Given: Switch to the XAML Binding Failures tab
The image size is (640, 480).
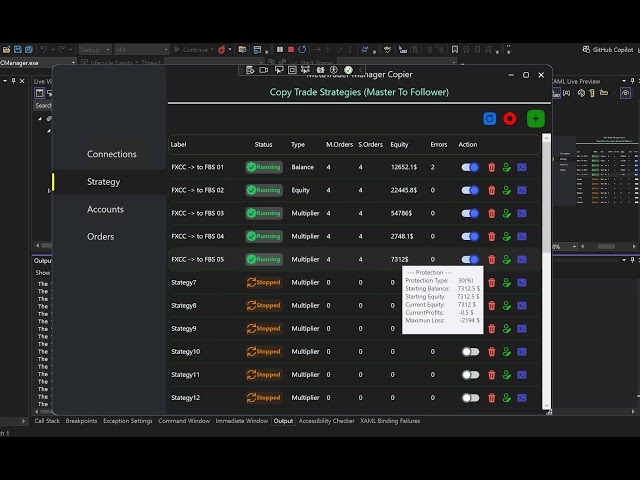Looking at the screenshot, I should click(x=390, y=421).
